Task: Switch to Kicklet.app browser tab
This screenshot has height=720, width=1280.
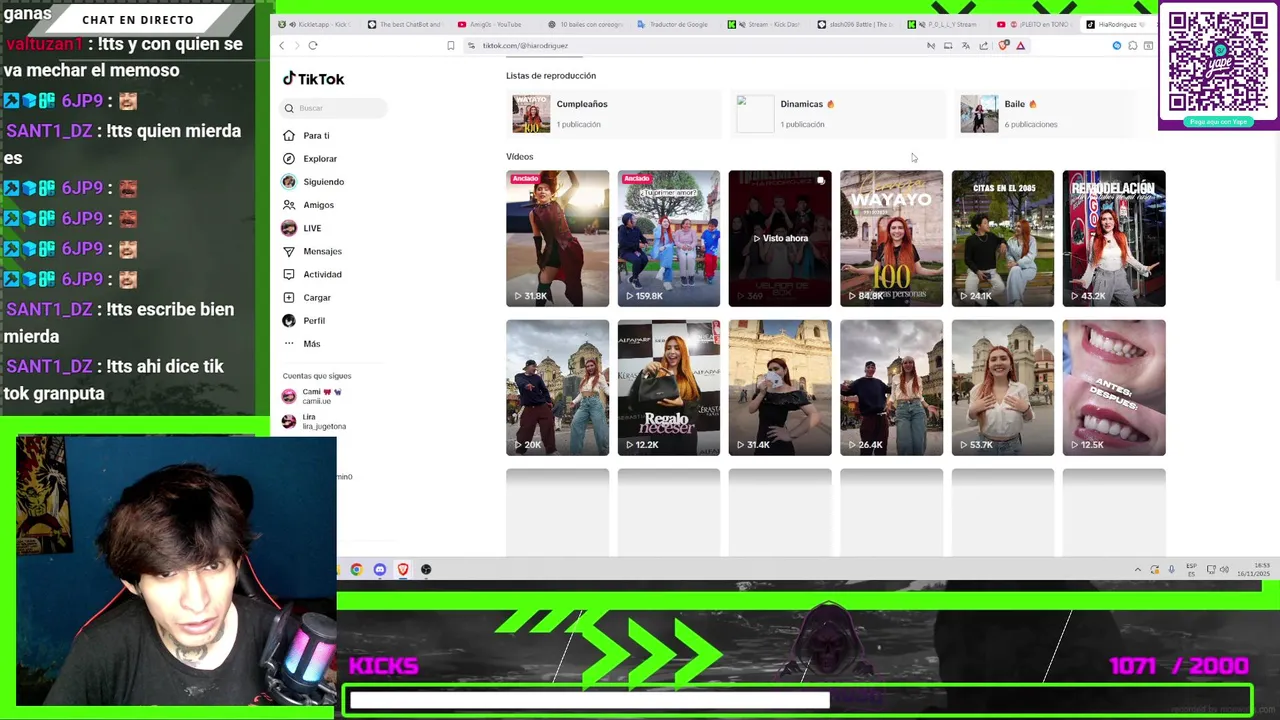Action: [x=314, y=24]
